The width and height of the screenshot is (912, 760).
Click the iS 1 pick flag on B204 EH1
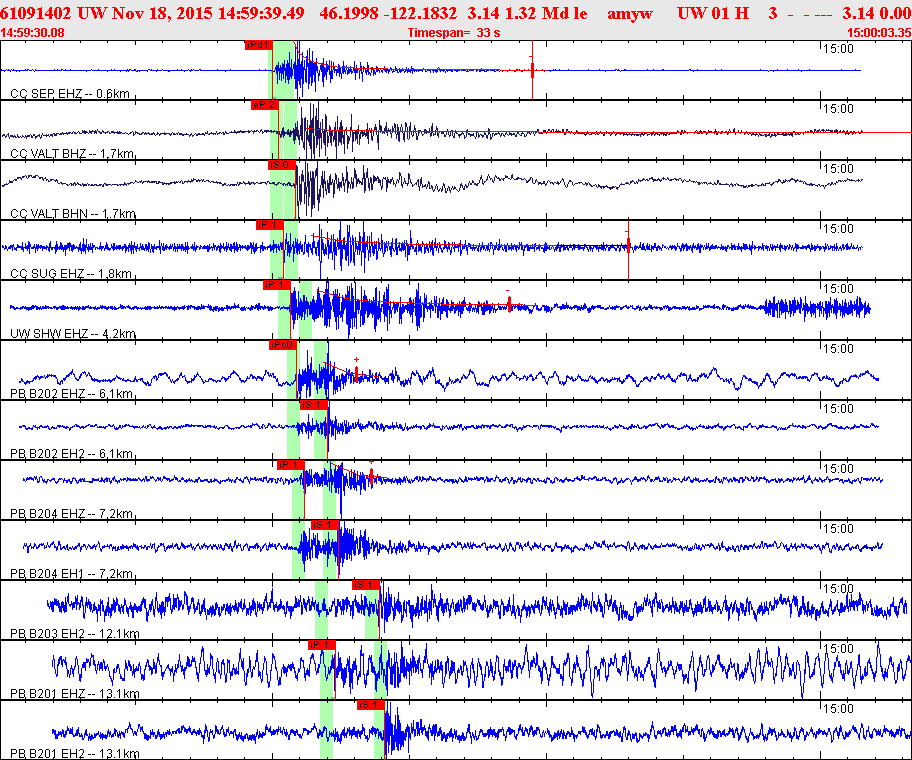325,524
